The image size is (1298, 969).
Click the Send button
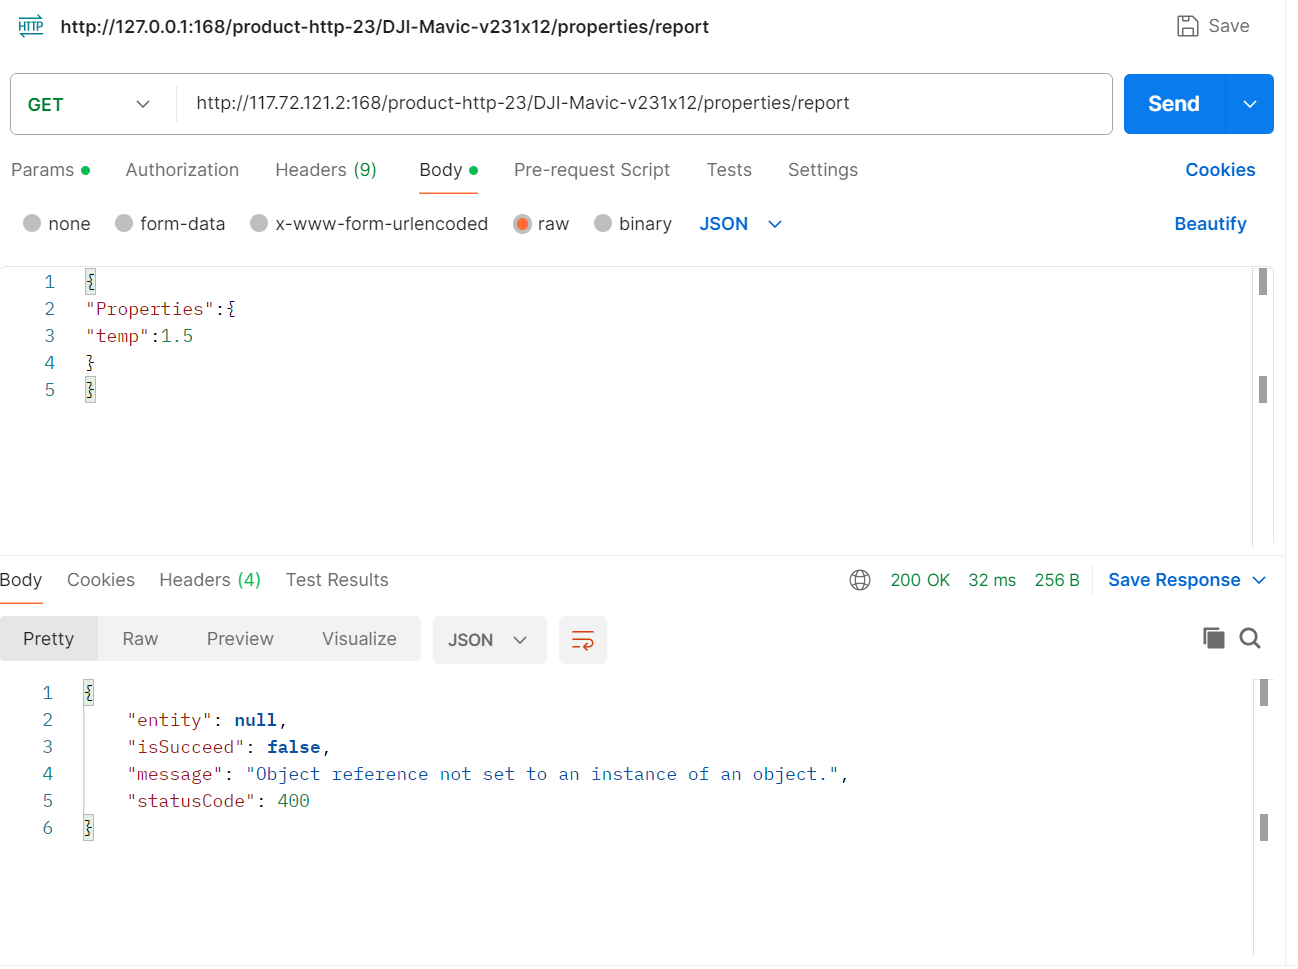(1174, 104)
